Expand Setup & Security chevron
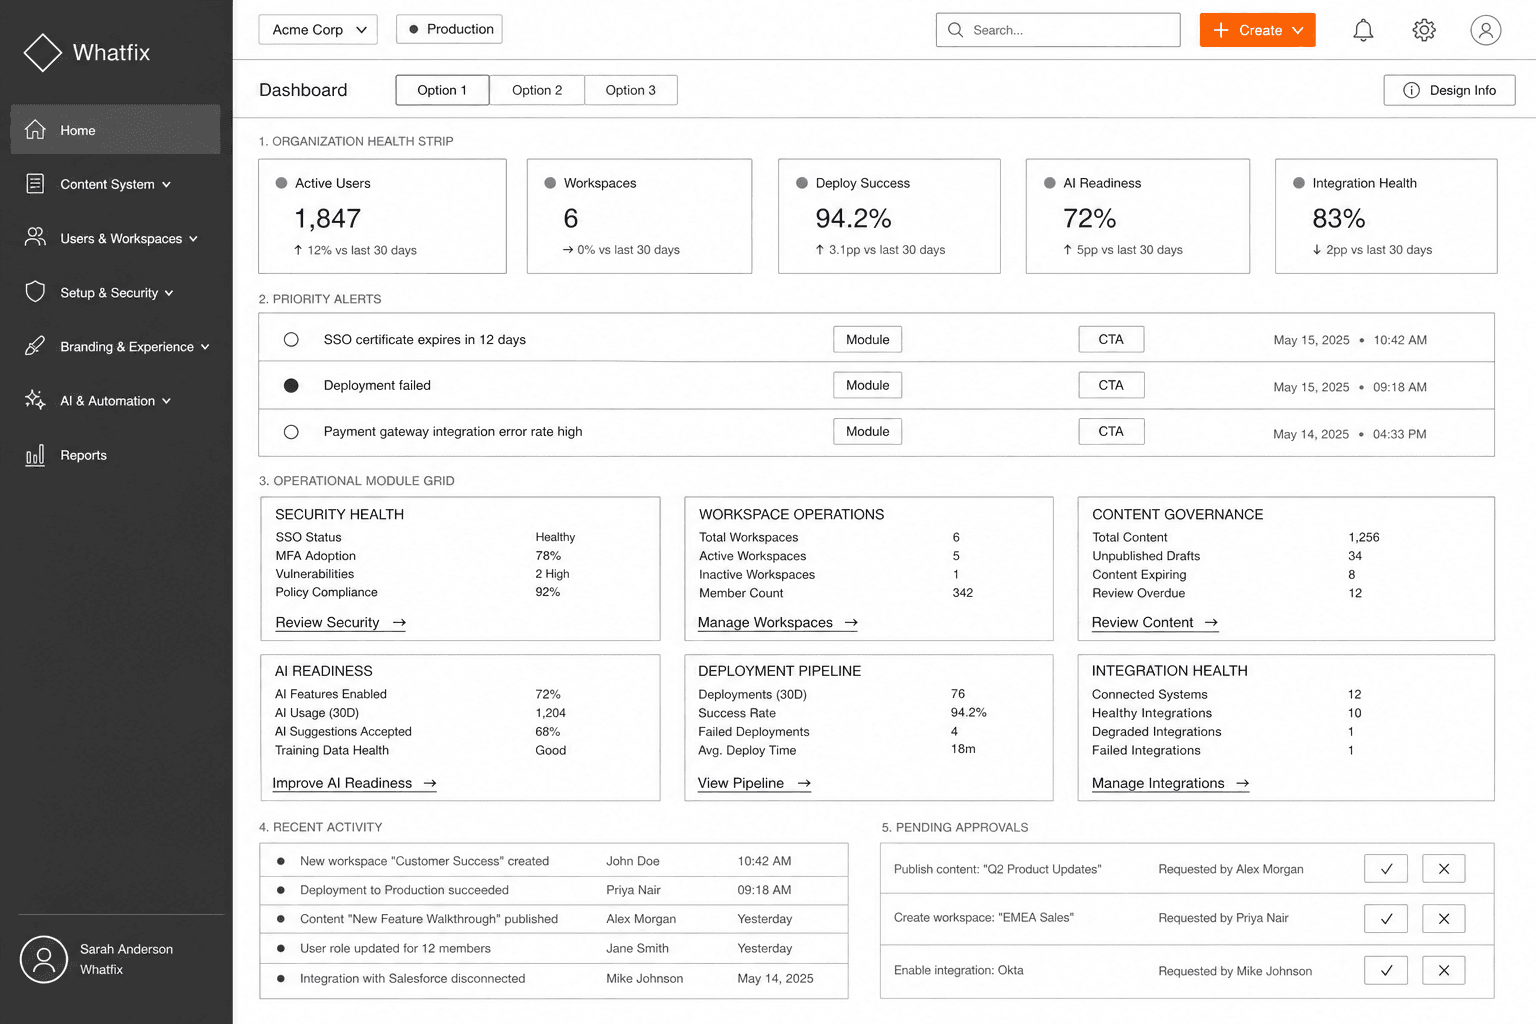This screenshot has height=1024, width=1536. (169, 293)
